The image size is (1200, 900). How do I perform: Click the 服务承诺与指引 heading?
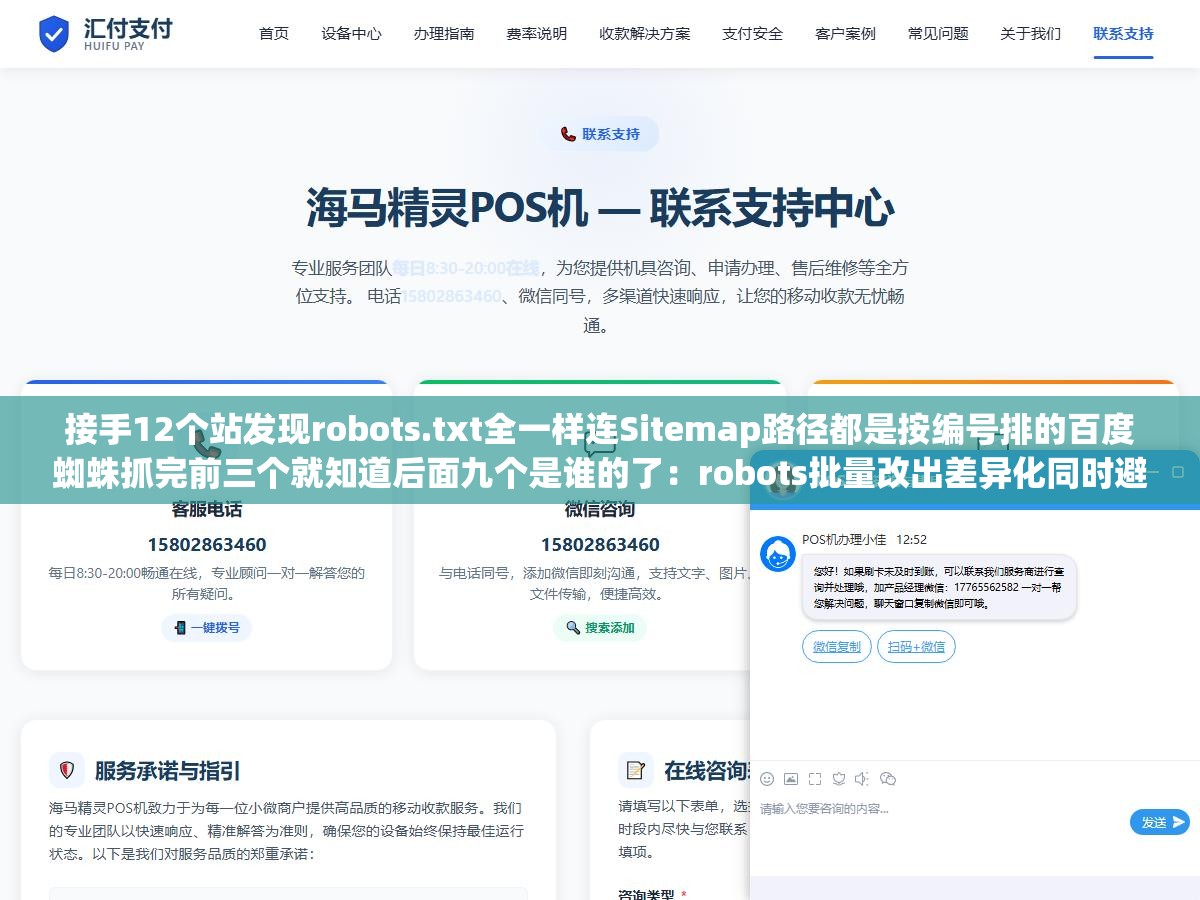(168, 771)
